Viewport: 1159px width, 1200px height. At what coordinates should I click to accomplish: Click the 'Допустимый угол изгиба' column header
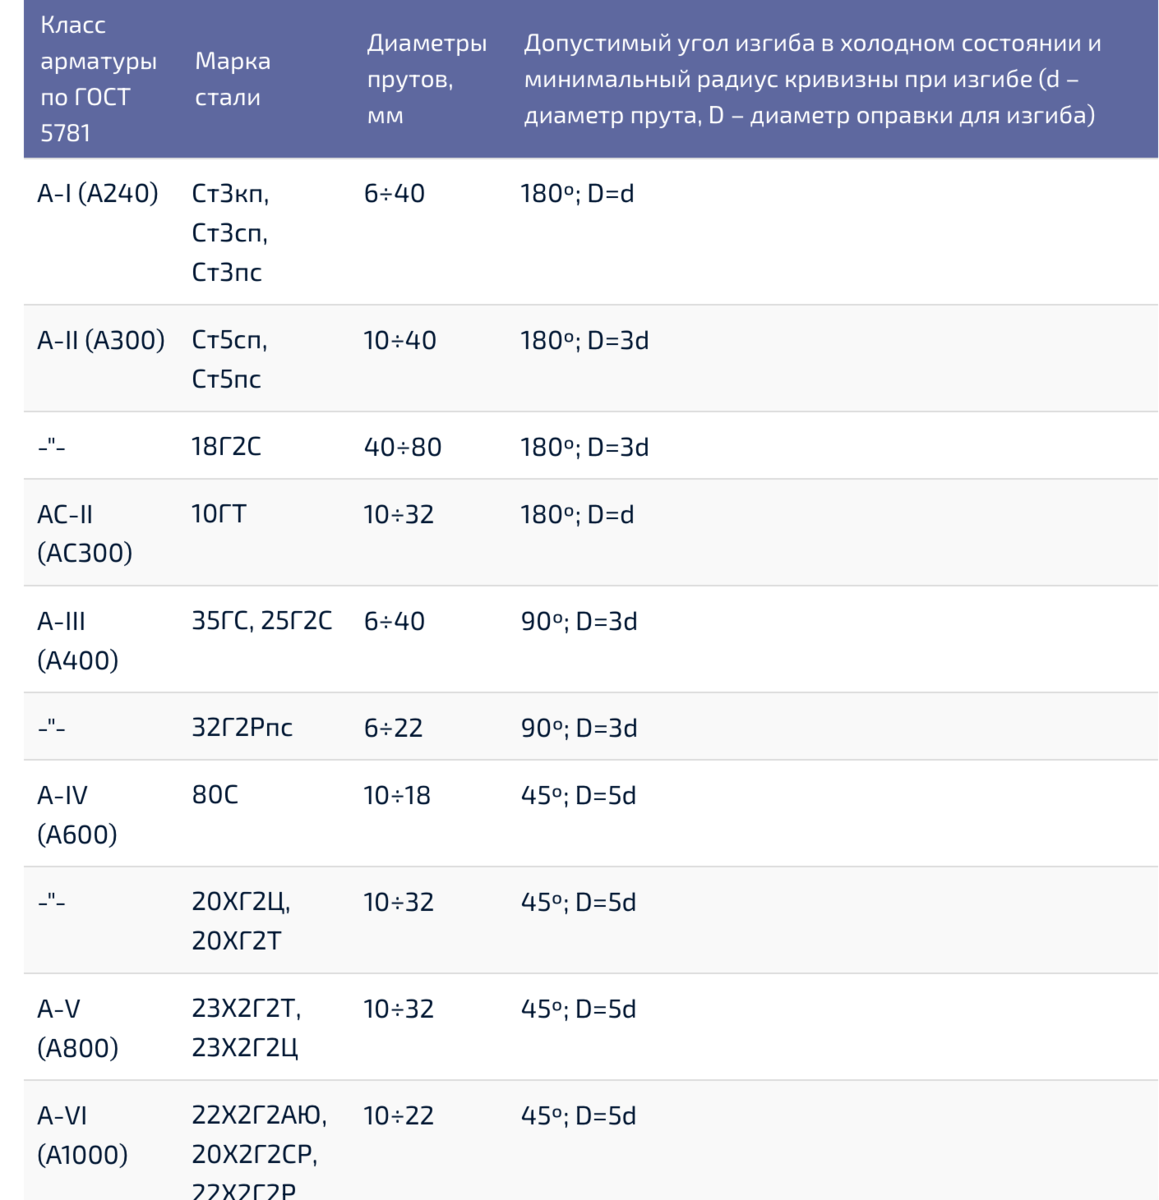tap(813, 79)
